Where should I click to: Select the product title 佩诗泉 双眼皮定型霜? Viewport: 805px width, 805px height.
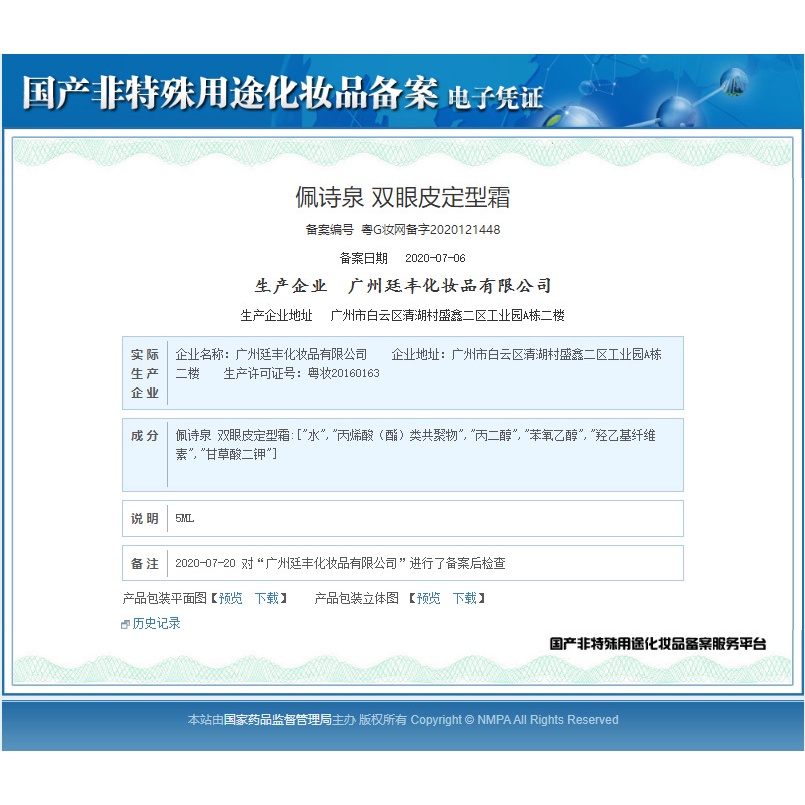pos(402,197)
